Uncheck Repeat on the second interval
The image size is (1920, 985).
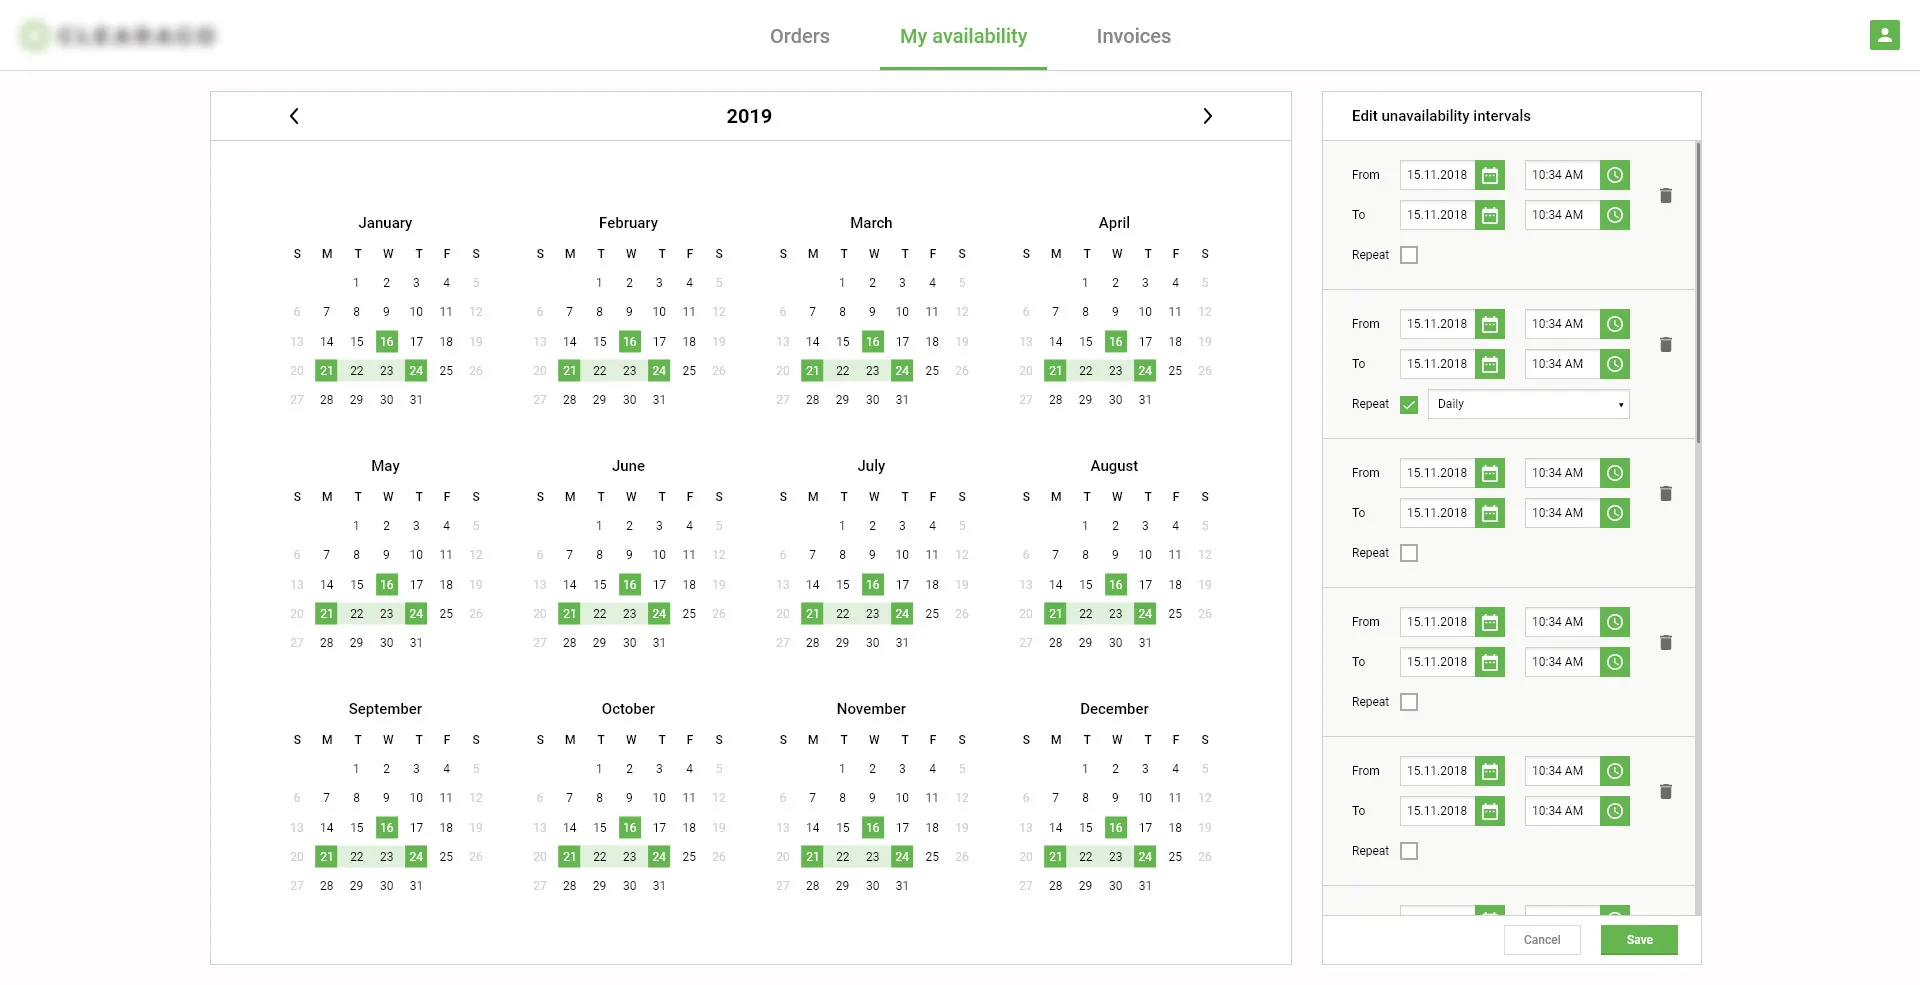pos(1409,404)
